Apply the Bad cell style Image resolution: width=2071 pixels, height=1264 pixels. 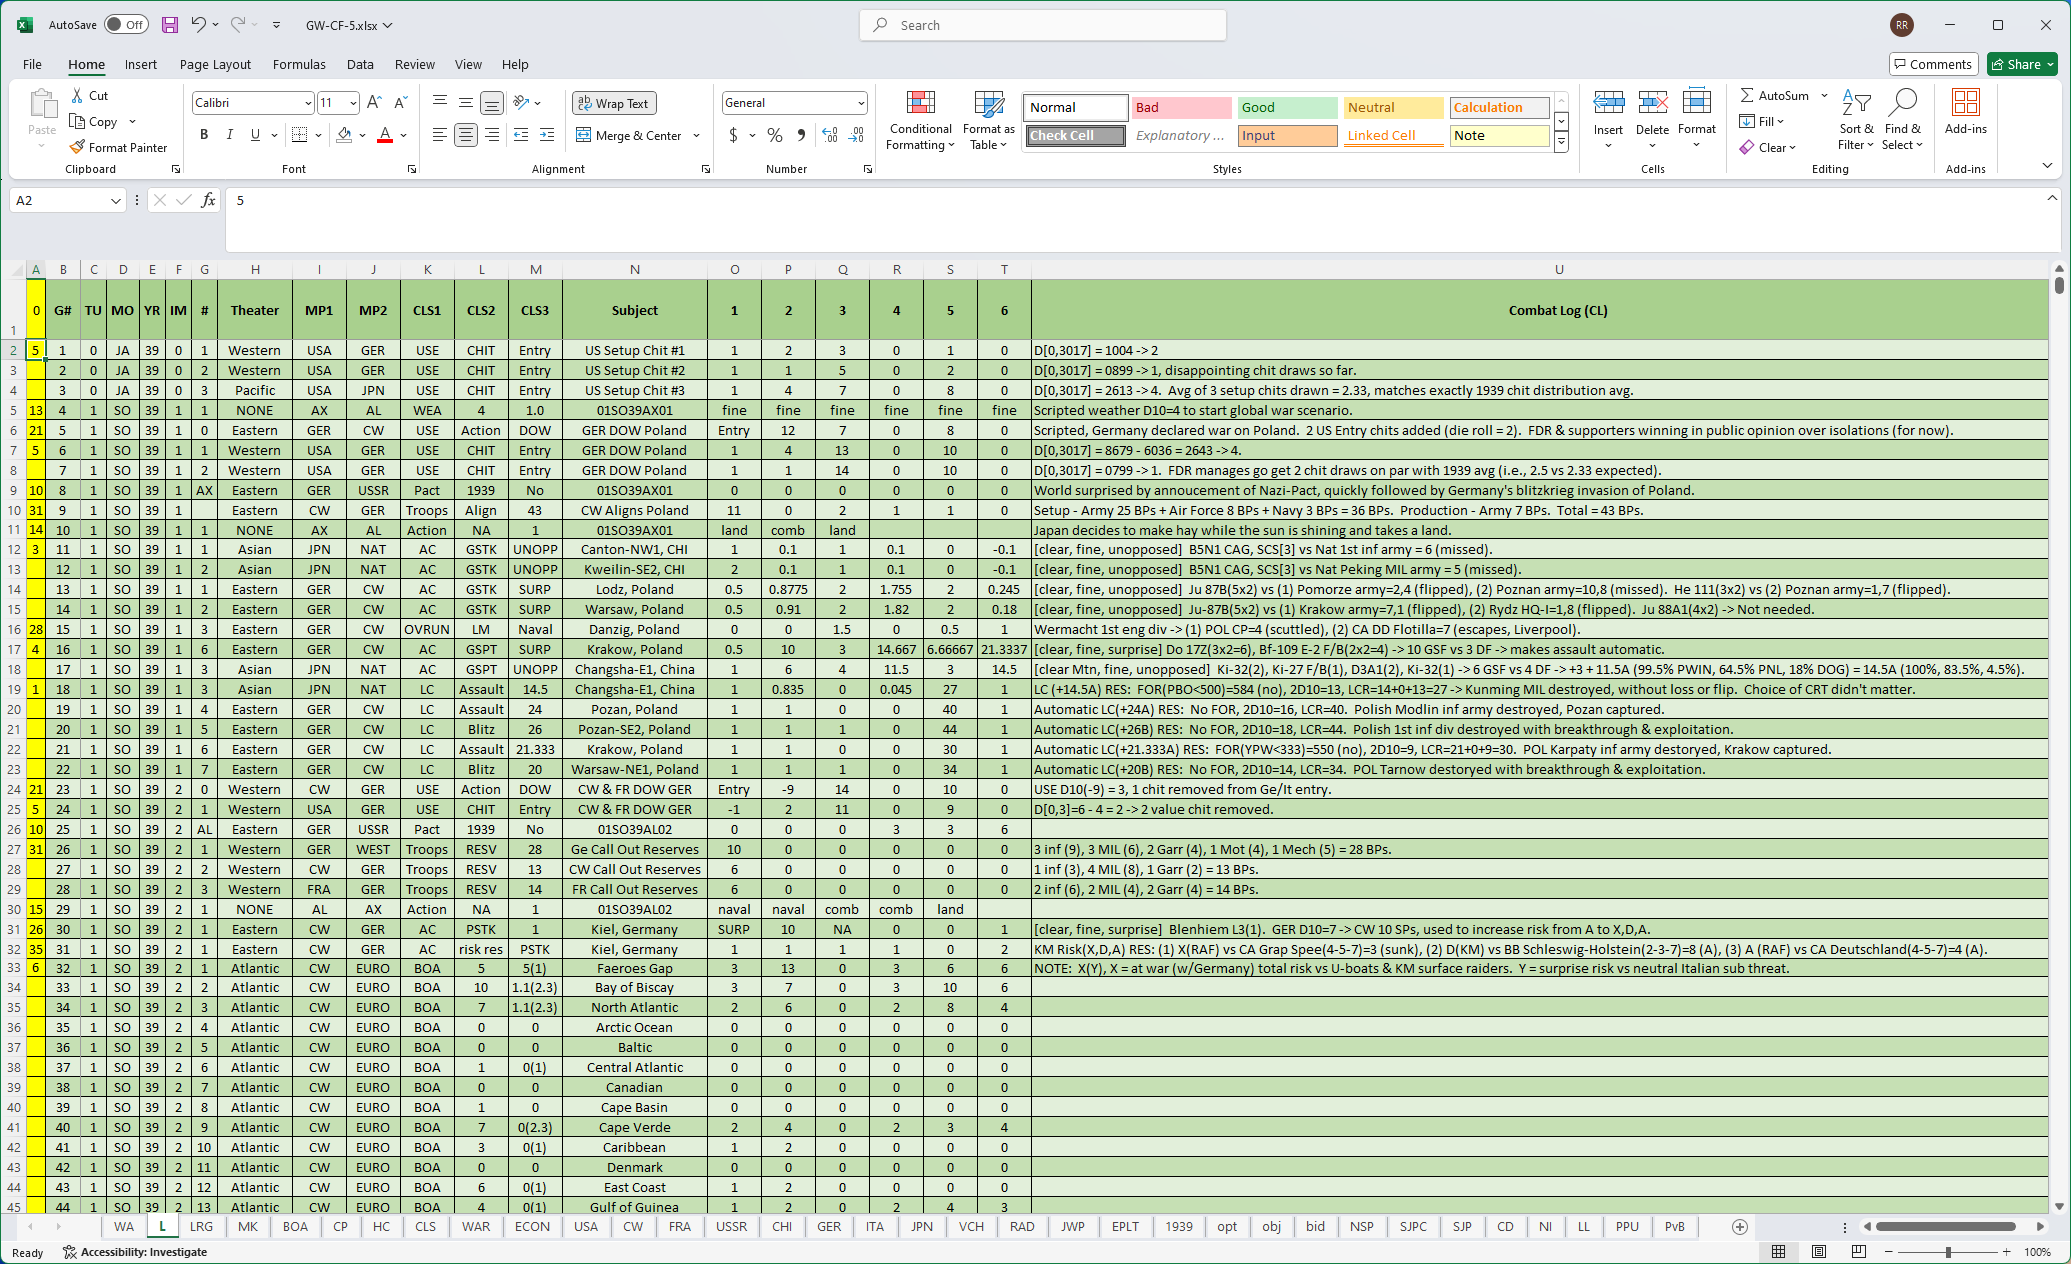[x=1181, y=107]
